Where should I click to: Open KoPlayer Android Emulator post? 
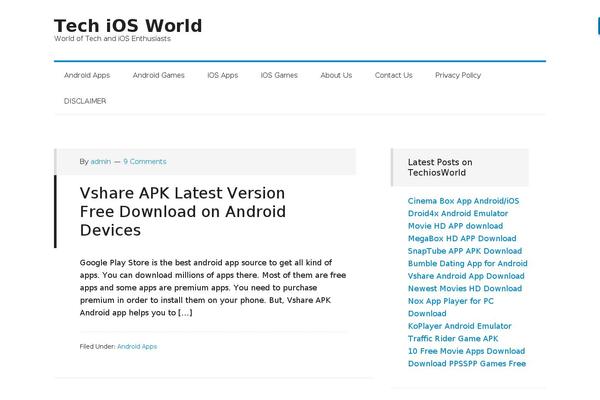pyautogui.click(x=459, y=326)
